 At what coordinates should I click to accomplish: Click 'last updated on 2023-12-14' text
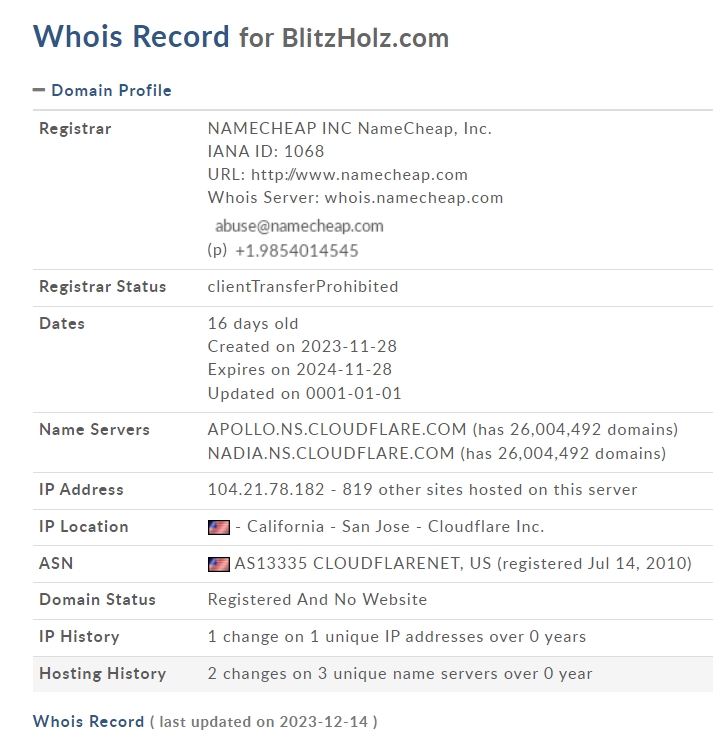[x=264, y=721]
